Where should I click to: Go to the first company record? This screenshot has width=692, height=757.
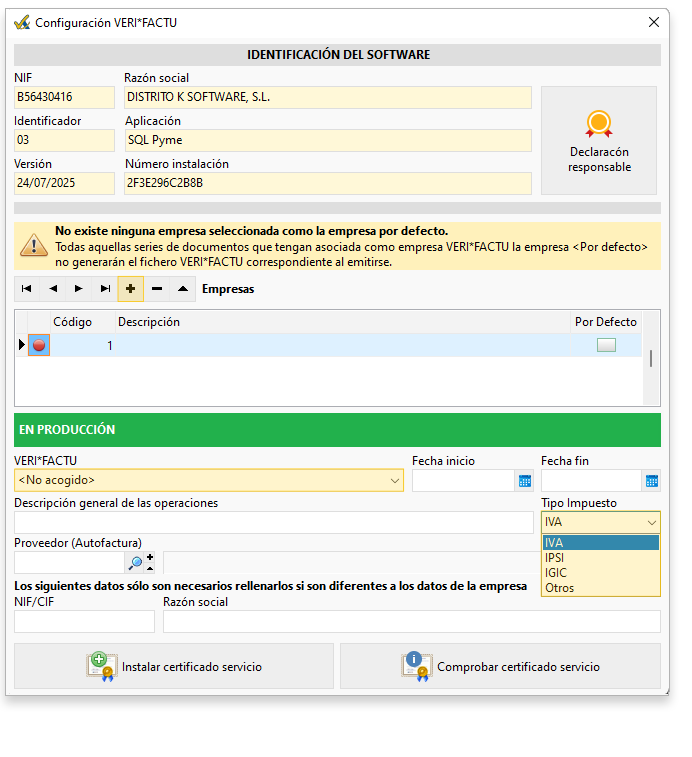pyautogui.click(x=27, y=289)
